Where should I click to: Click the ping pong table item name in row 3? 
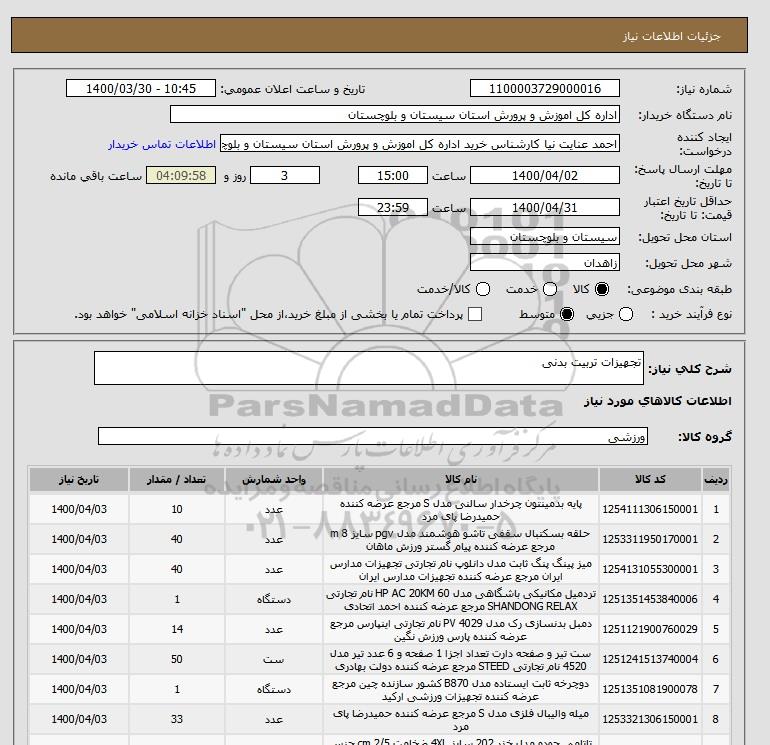click(461, 570)
